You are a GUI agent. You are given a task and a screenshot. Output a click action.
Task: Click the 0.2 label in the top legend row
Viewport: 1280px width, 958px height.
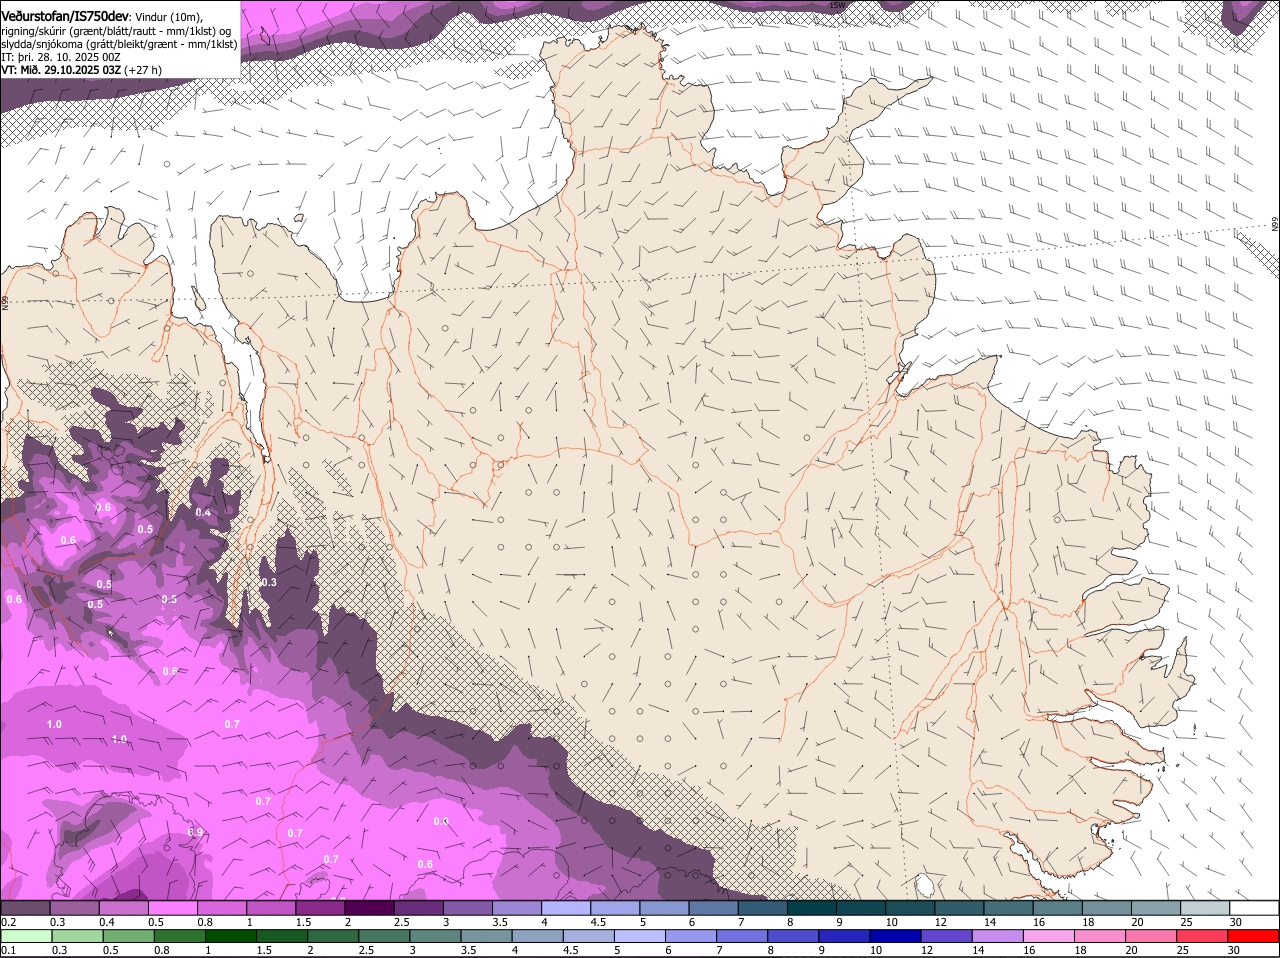[x=8, y=922]
